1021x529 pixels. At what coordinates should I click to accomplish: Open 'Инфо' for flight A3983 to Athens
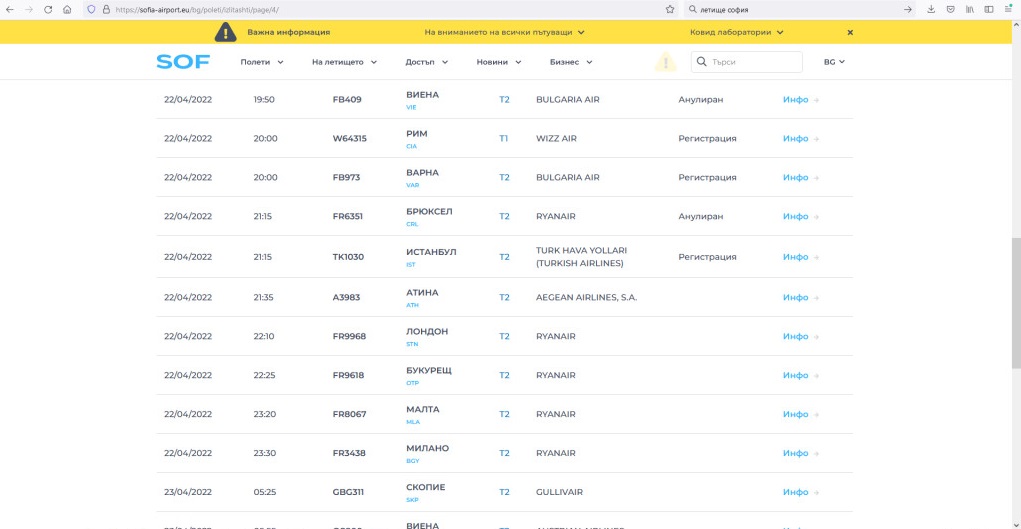(800, 297)
